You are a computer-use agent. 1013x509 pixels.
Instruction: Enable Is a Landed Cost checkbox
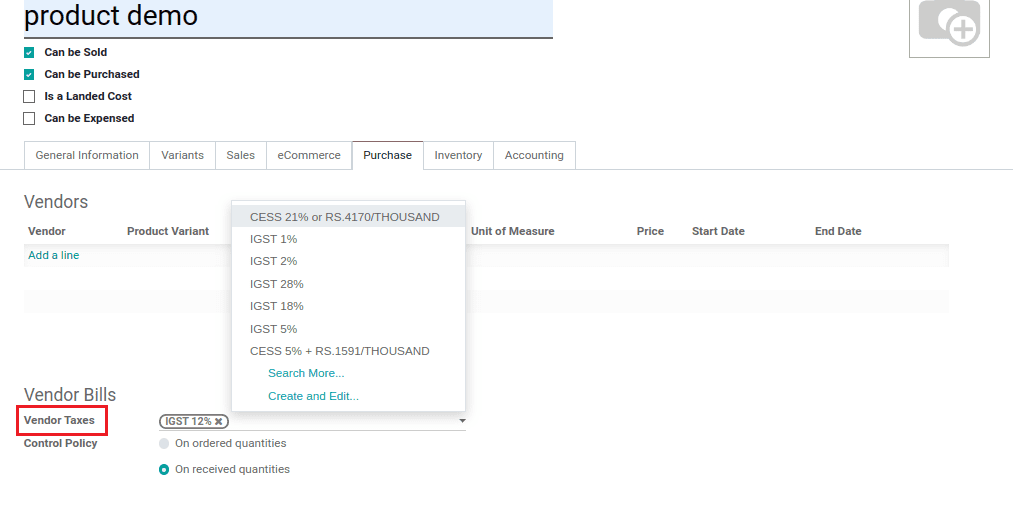coord(29,96)
